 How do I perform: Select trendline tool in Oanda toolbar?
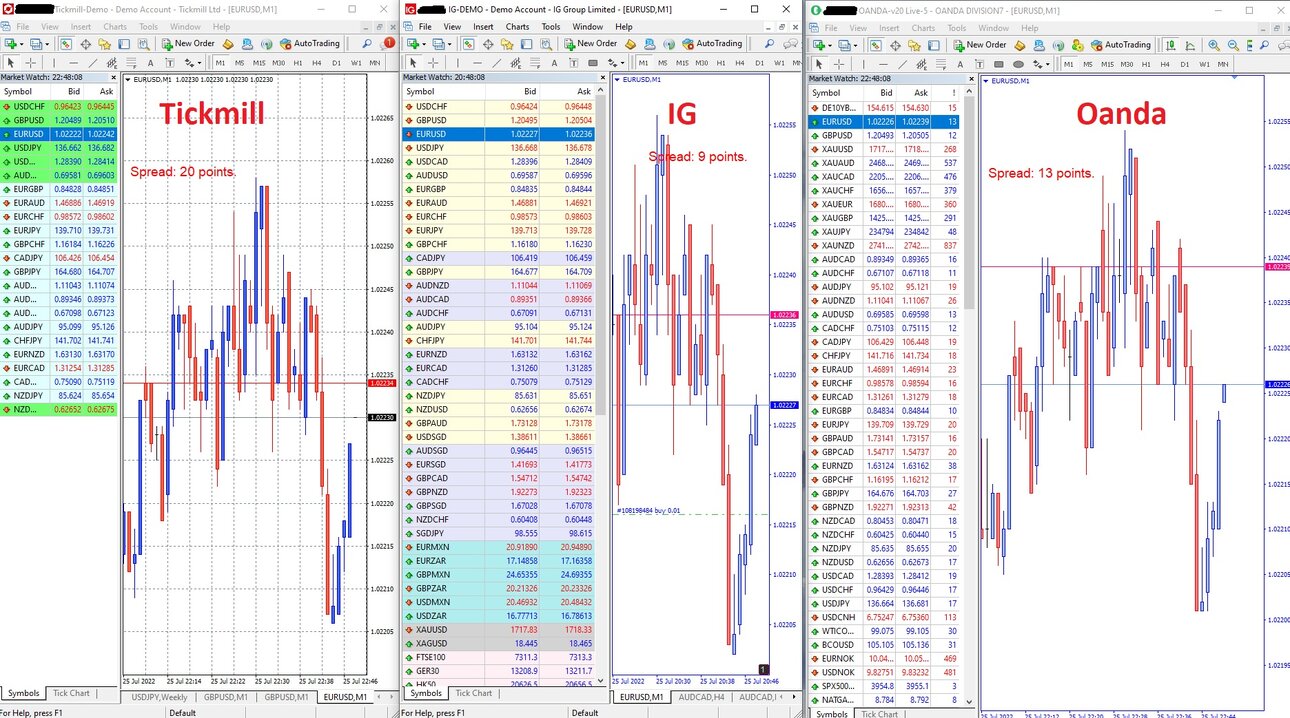pos(903,65)
